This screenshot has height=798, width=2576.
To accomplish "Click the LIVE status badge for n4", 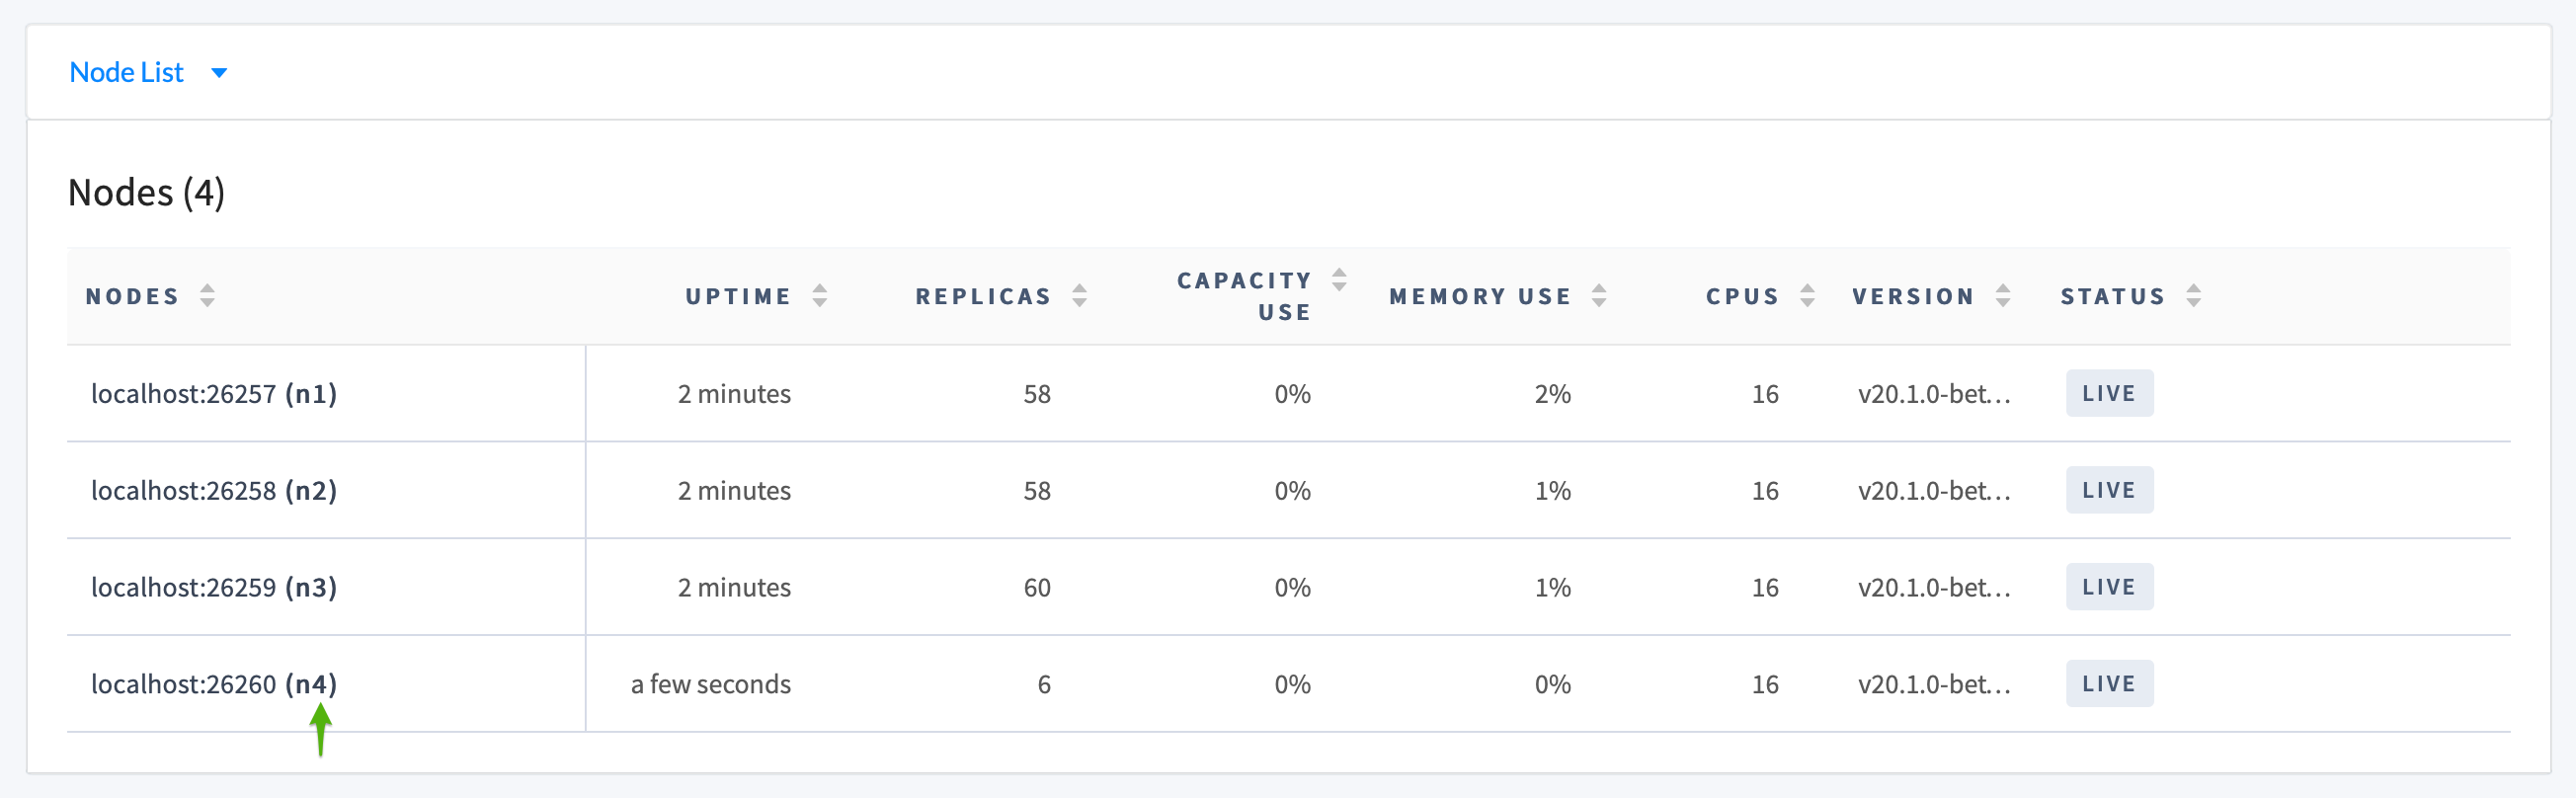I will click(x=2109, y=685).
